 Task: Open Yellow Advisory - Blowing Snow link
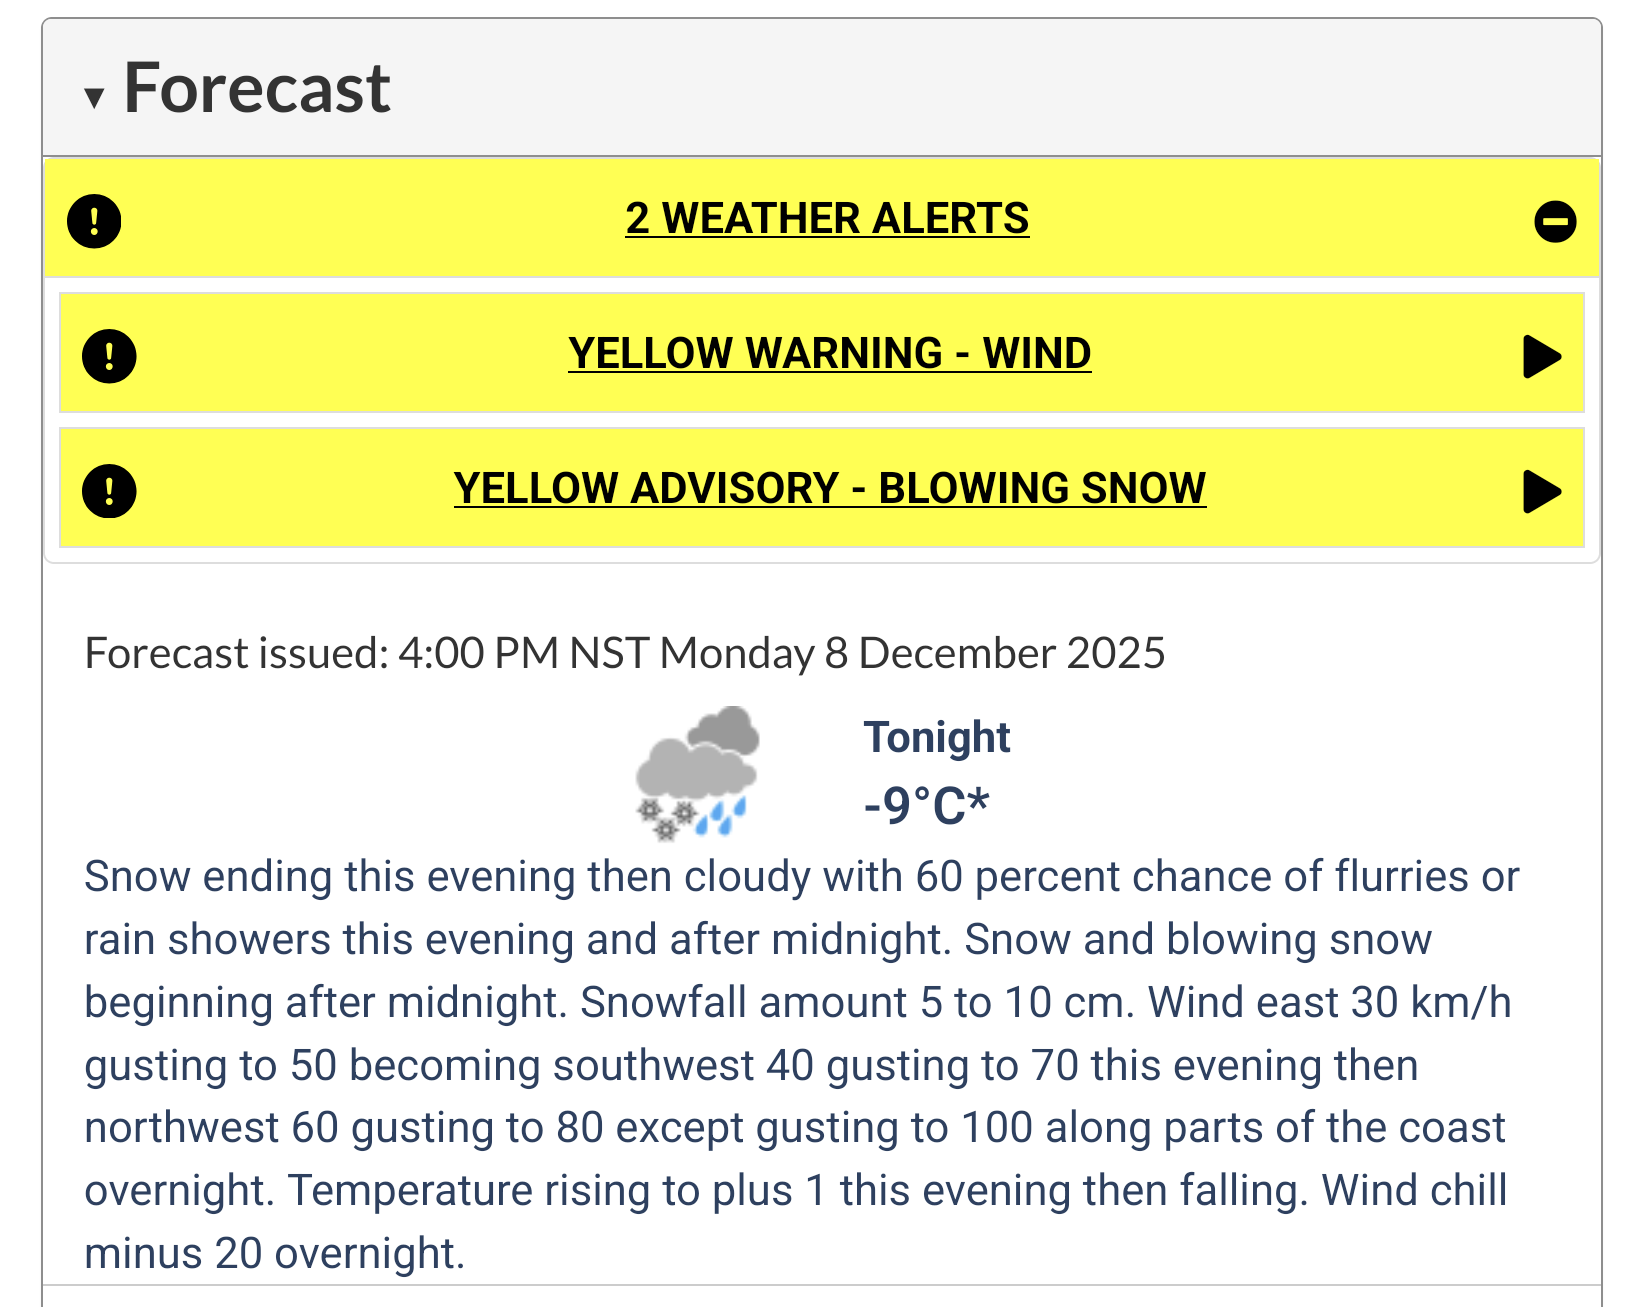point(829,489)
